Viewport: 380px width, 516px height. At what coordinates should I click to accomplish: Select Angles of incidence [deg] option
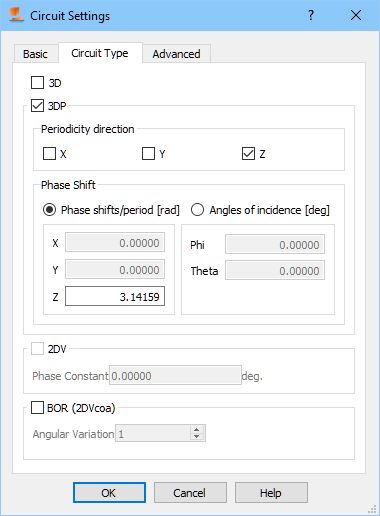click(x=197, y=210)
